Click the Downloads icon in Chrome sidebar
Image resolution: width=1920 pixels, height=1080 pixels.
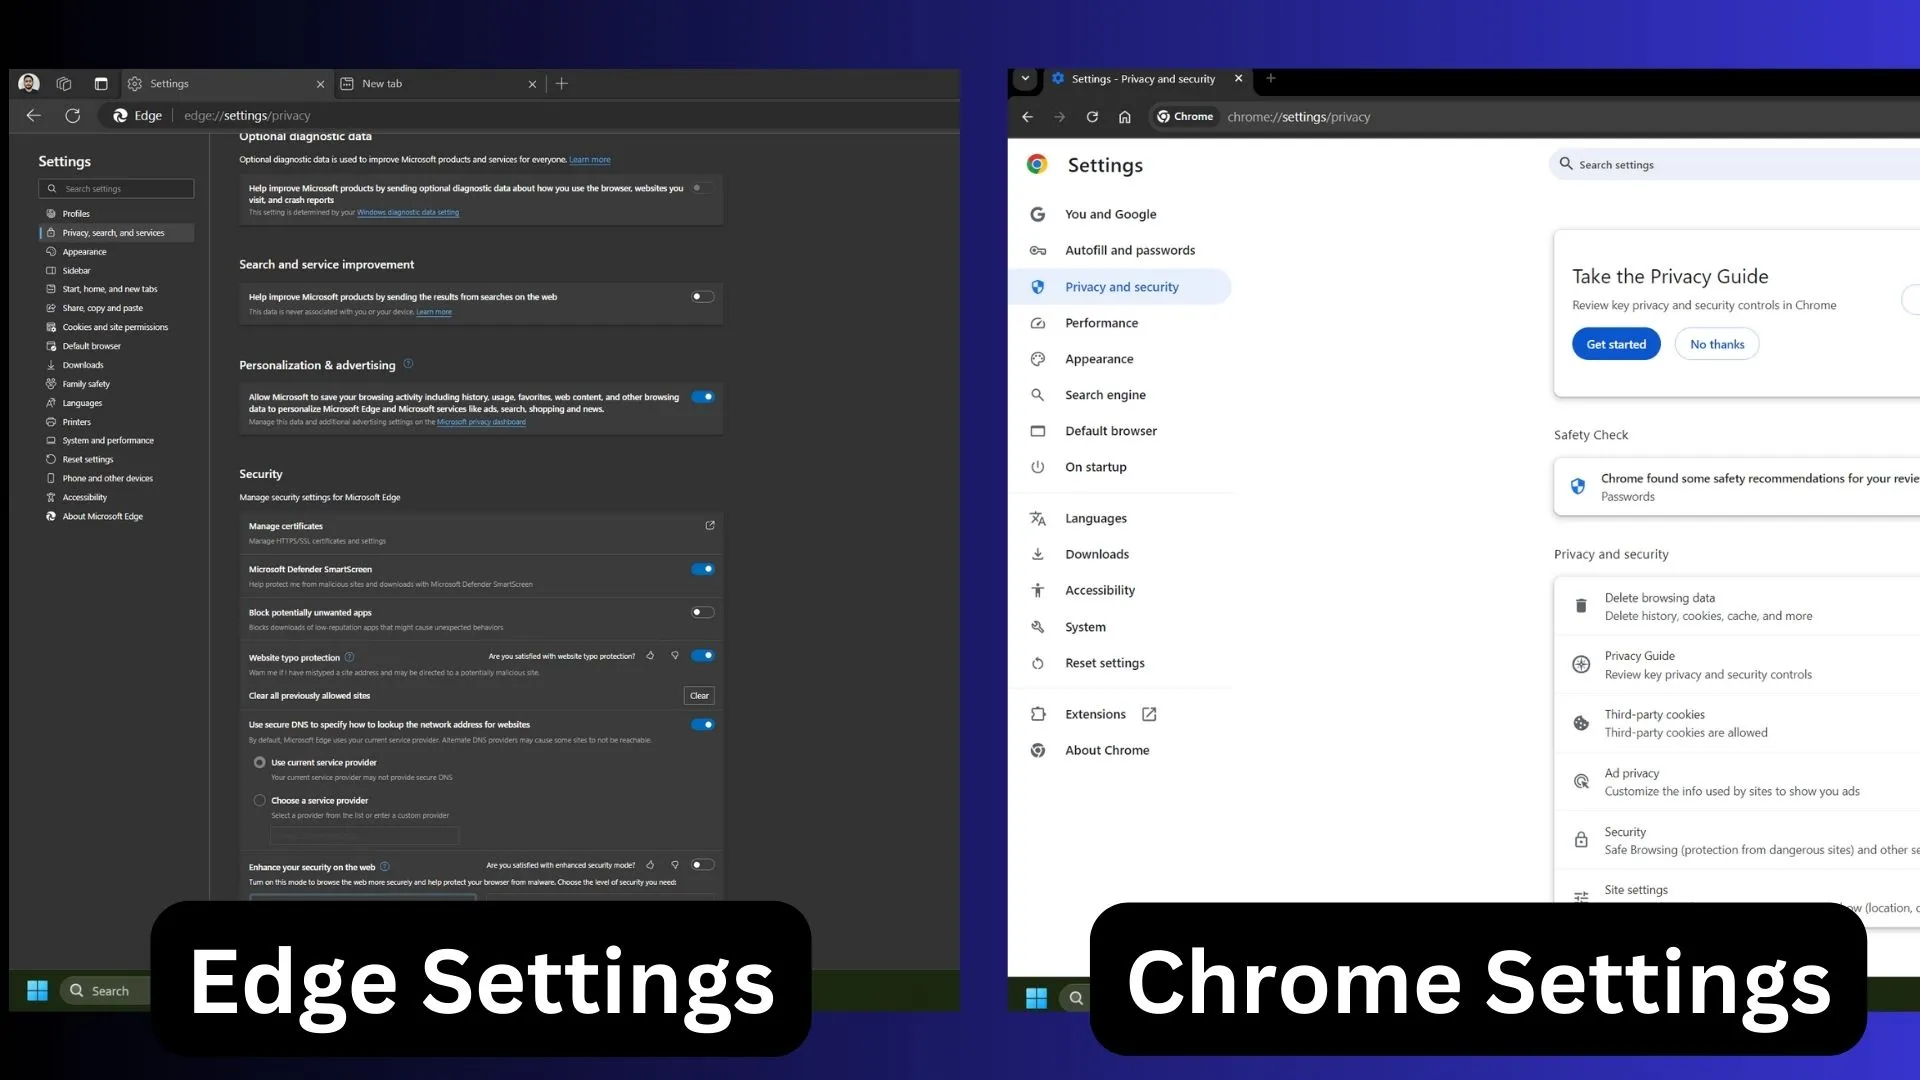1038,553
